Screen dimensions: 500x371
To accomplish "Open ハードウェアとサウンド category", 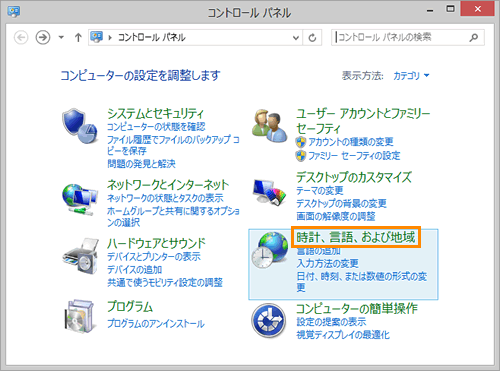I will [x=156, y=243].
